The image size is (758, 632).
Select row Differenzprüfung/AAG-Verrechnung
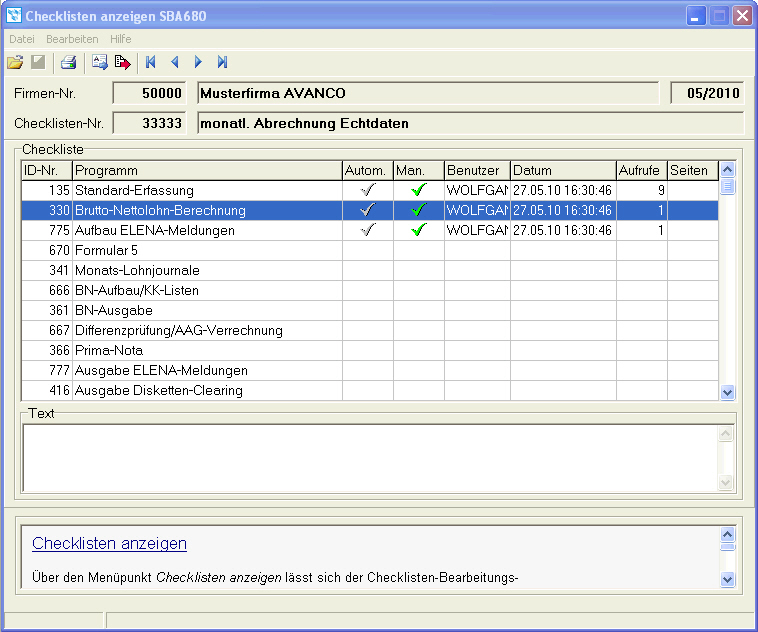[x=370, y=330]
